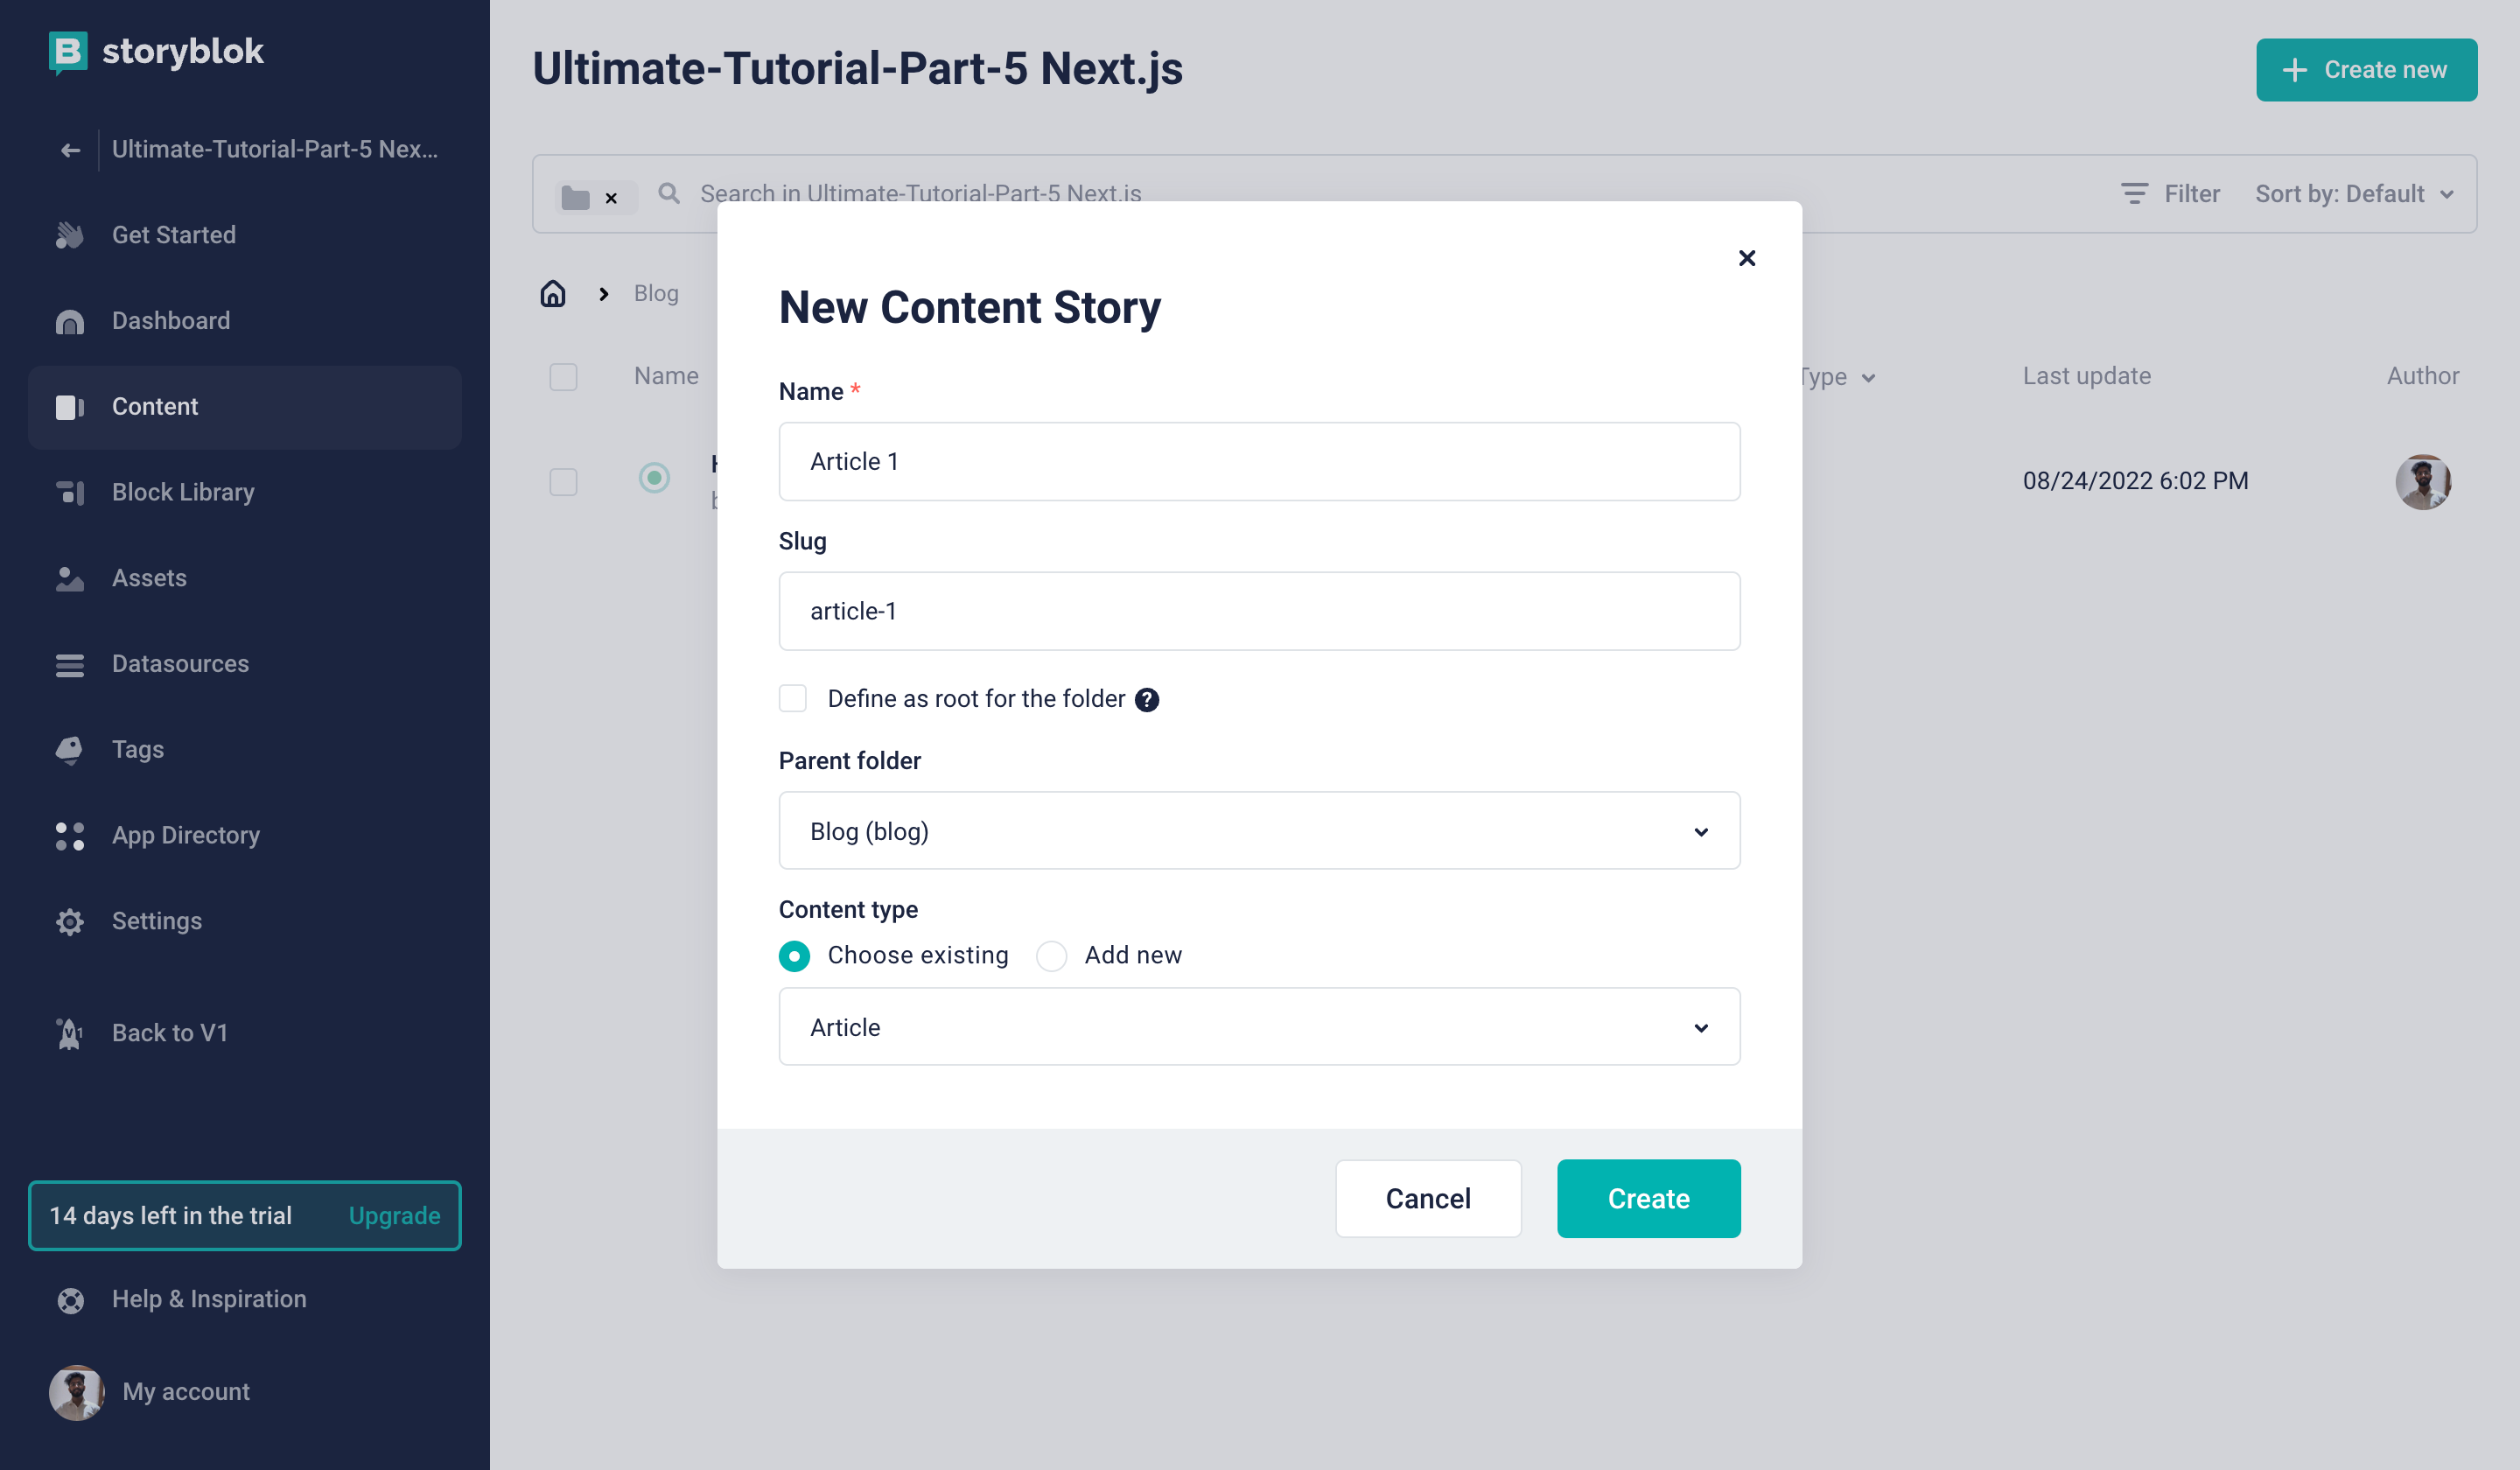Tick the checkbox for the story row
This screenshot has width=2520, height=1470.
pyautogui.click(x=564, y=482)
